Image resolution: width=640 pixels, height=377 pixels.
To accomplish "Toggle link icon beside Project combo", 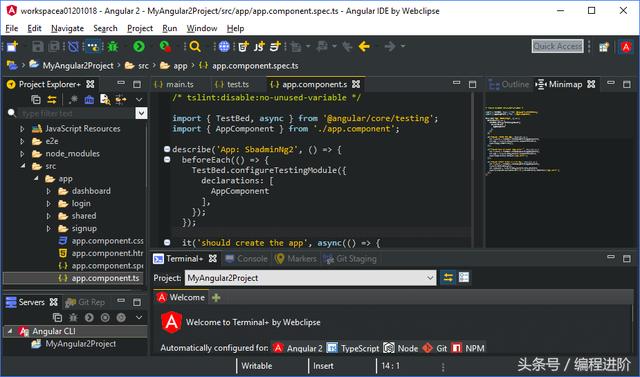I will point(448,277).
